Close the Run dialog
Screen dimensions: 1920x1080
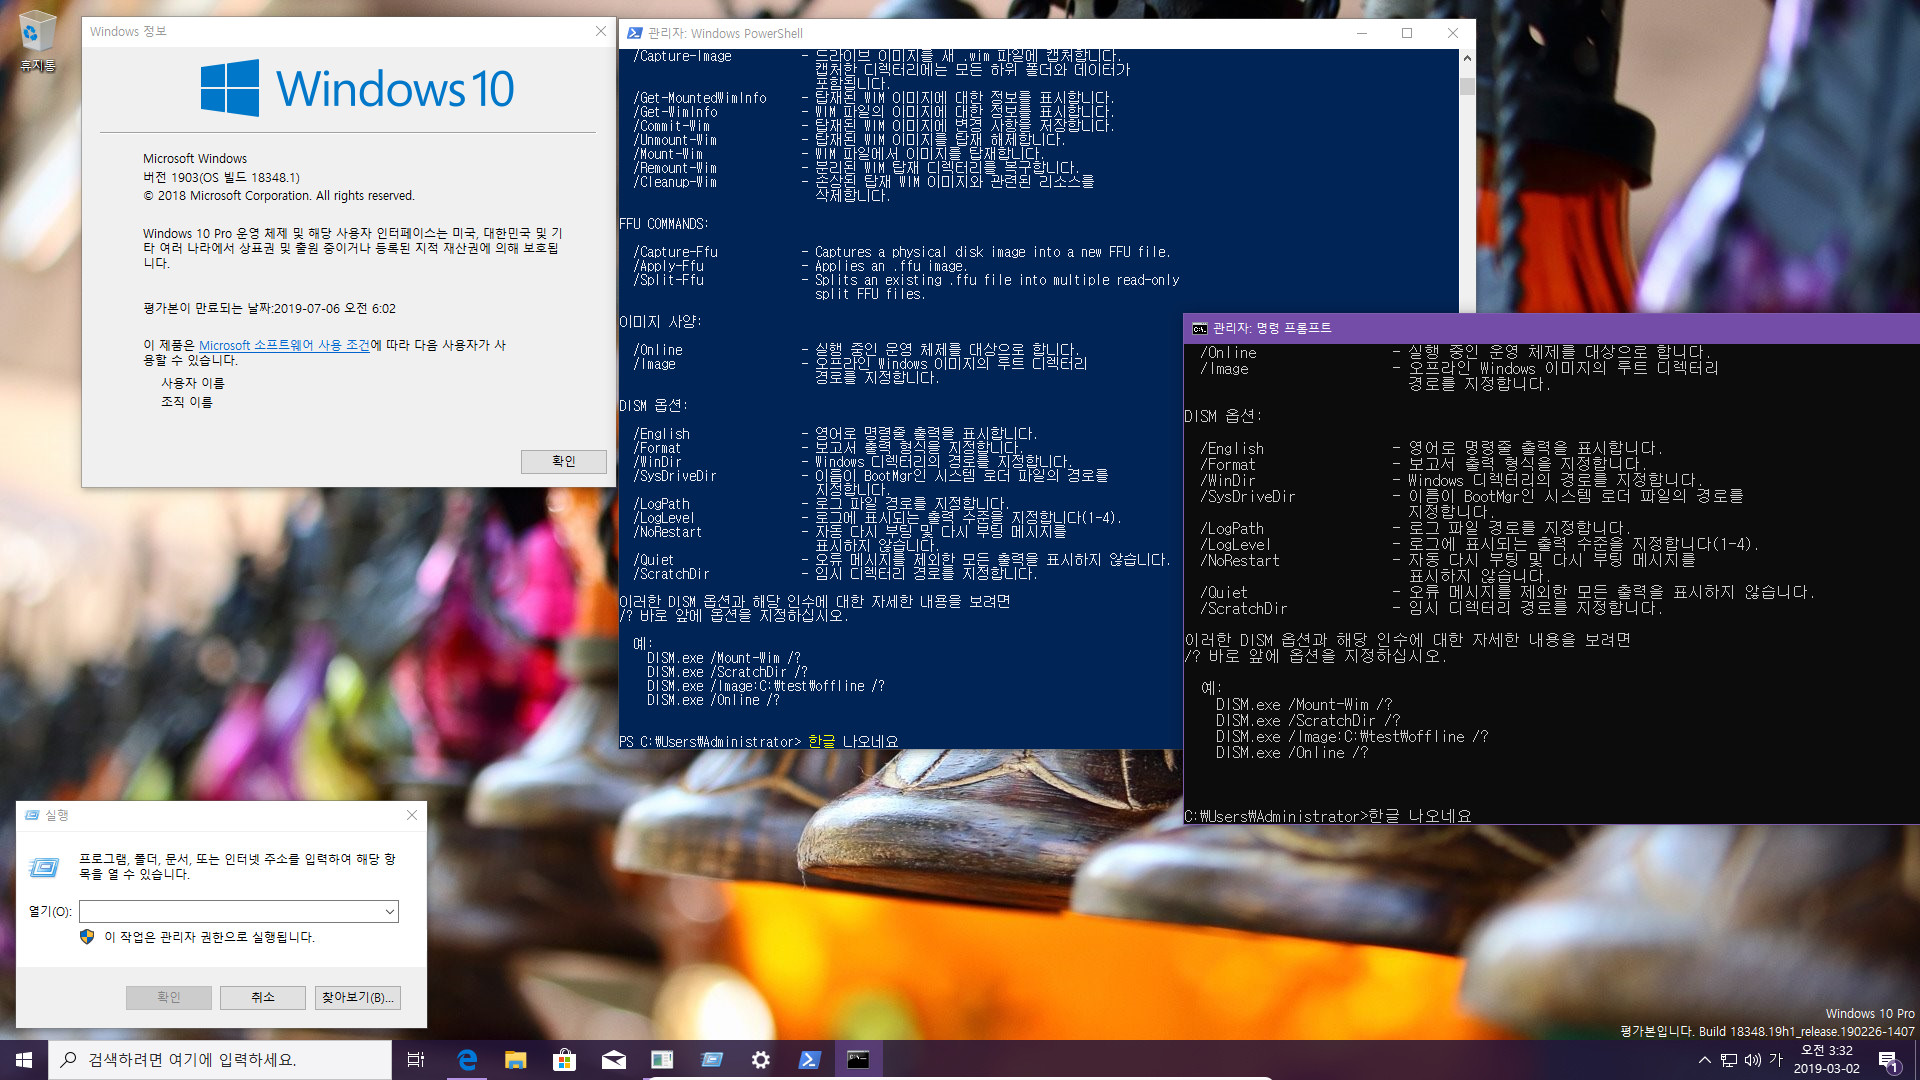click(412, 815)
